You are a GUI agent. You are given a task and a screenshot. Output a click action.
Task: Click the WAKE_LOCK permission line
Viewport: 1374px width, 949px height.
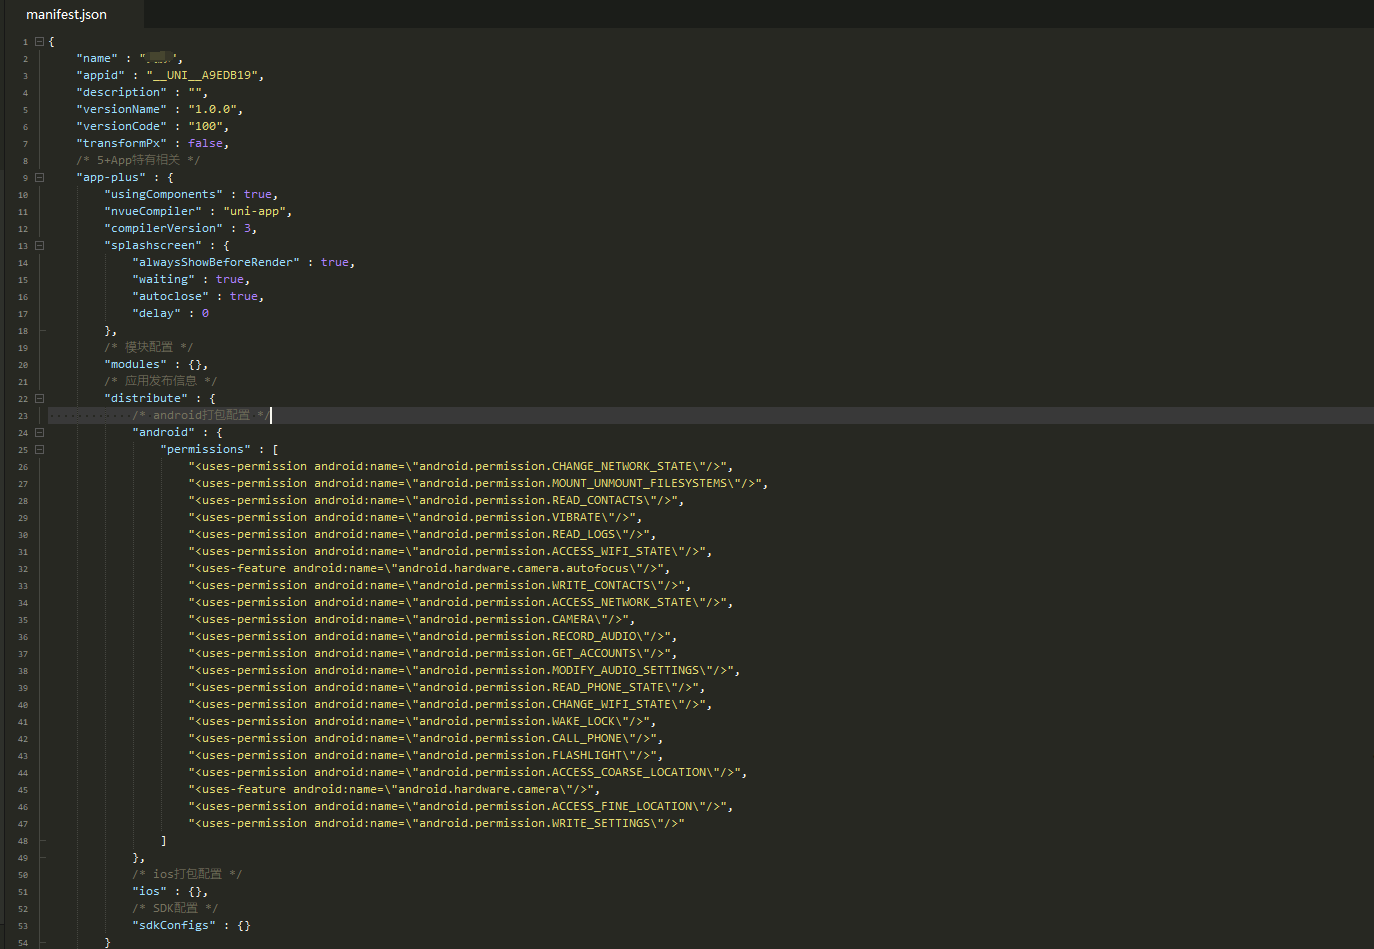click(422, 721)
